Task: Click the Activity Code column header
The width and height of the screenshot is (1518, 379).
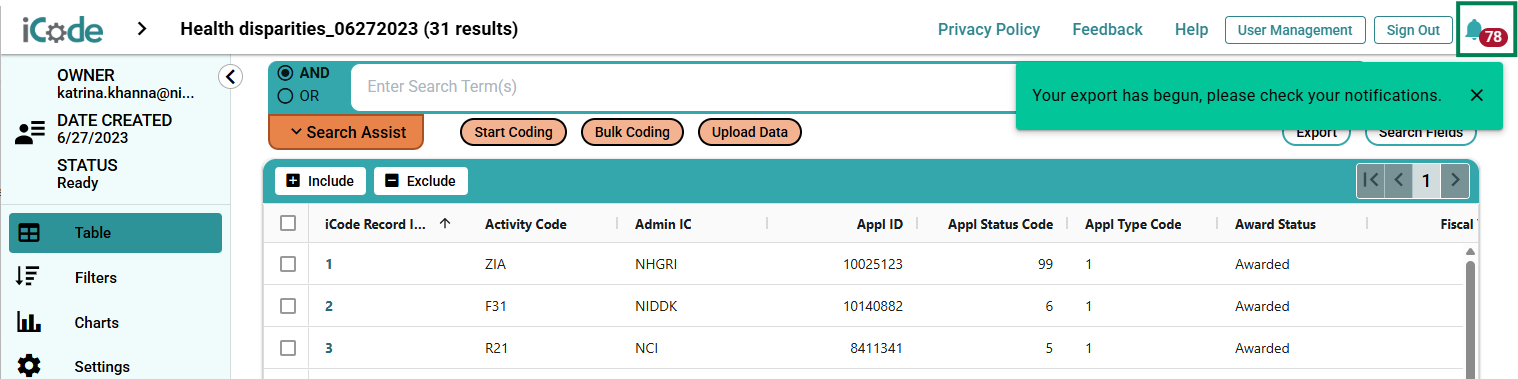Action: pos(526,224)
